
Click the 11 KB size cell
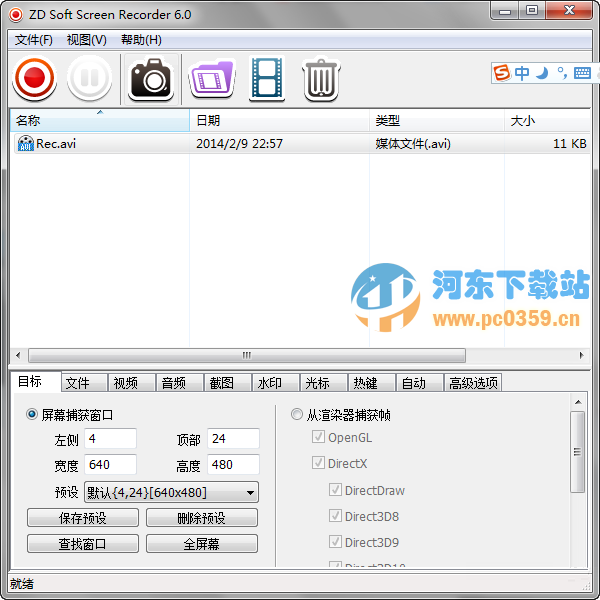click(x=570, y=144)
